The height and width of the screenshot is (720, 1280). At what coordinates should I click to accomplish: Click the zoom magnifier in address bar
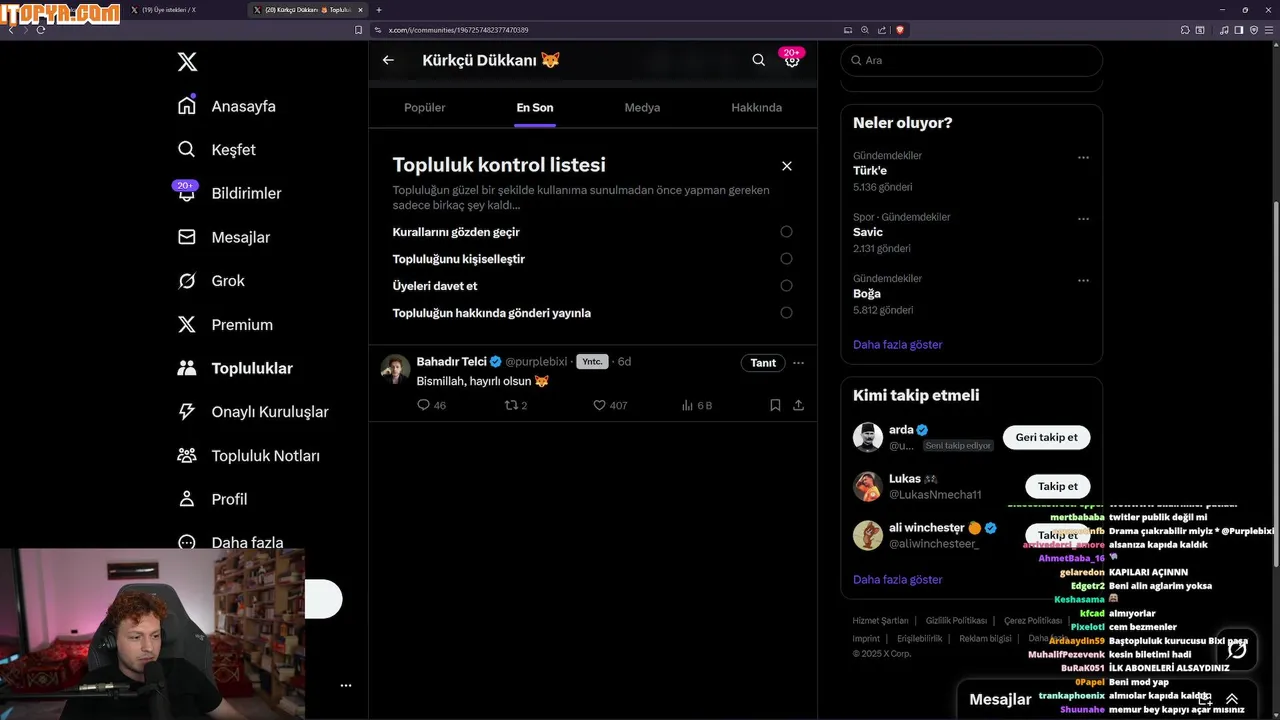(x=865, y=30)
